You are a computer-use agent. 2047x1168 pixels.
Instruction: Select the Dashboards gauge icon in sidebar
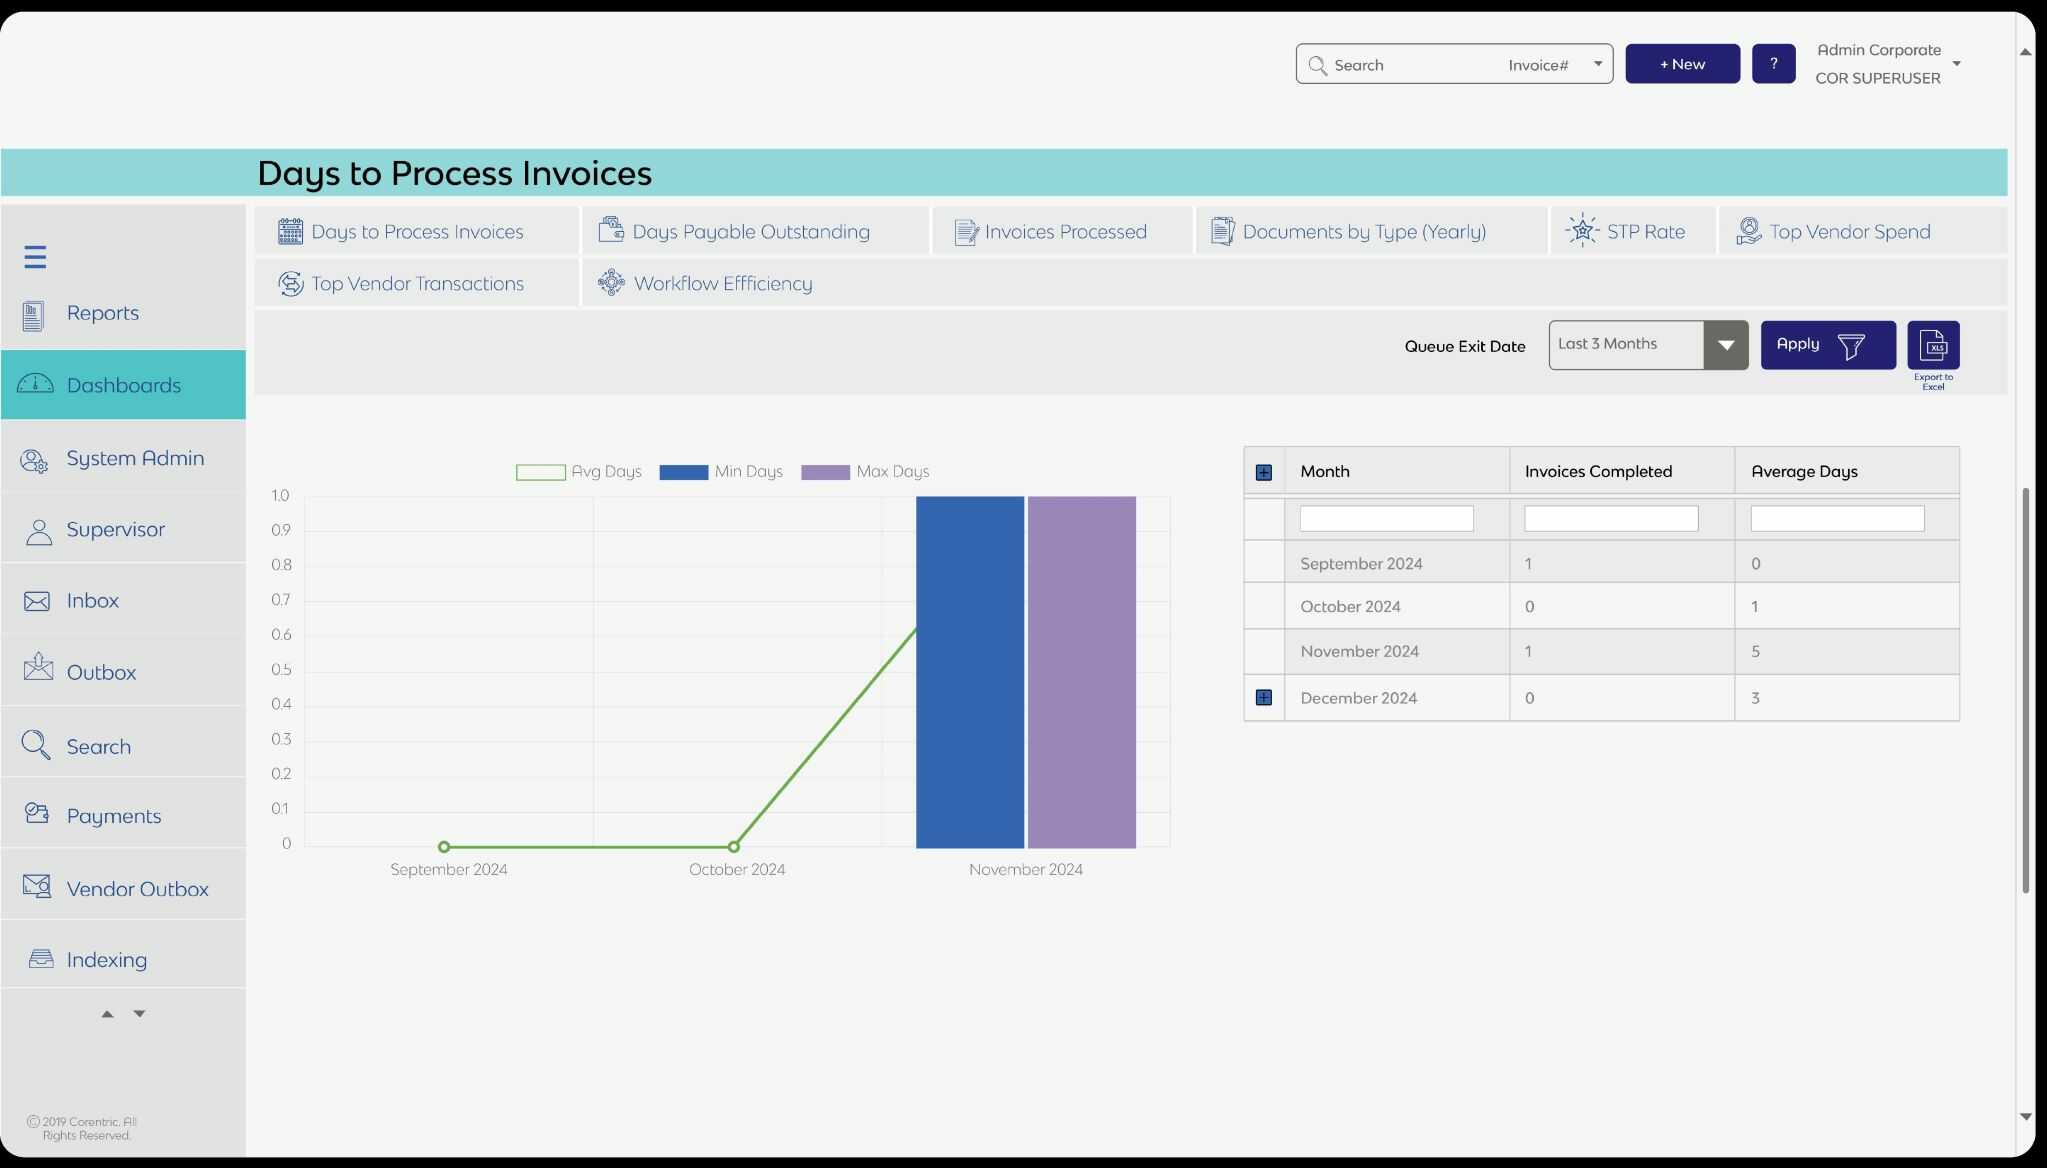[x=35, y=384]
